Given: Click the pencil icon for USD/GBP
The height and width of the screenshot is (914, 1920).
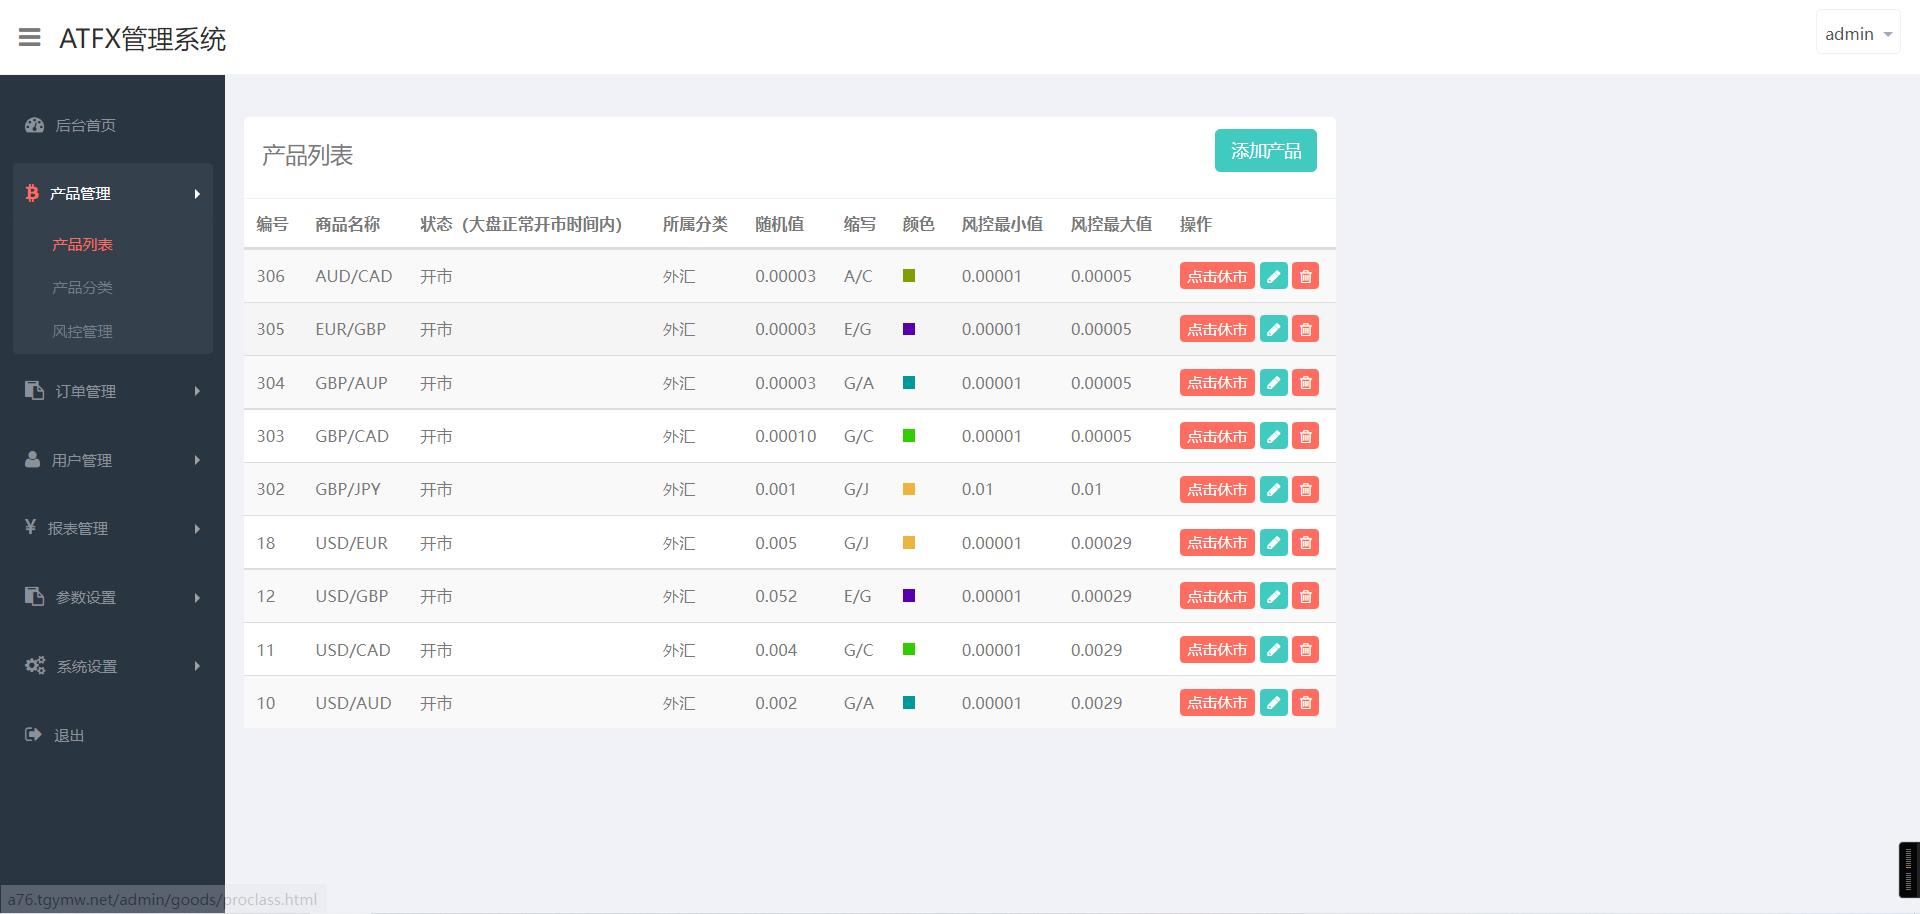Looking at the screenshot, I should pos(1273,596).
